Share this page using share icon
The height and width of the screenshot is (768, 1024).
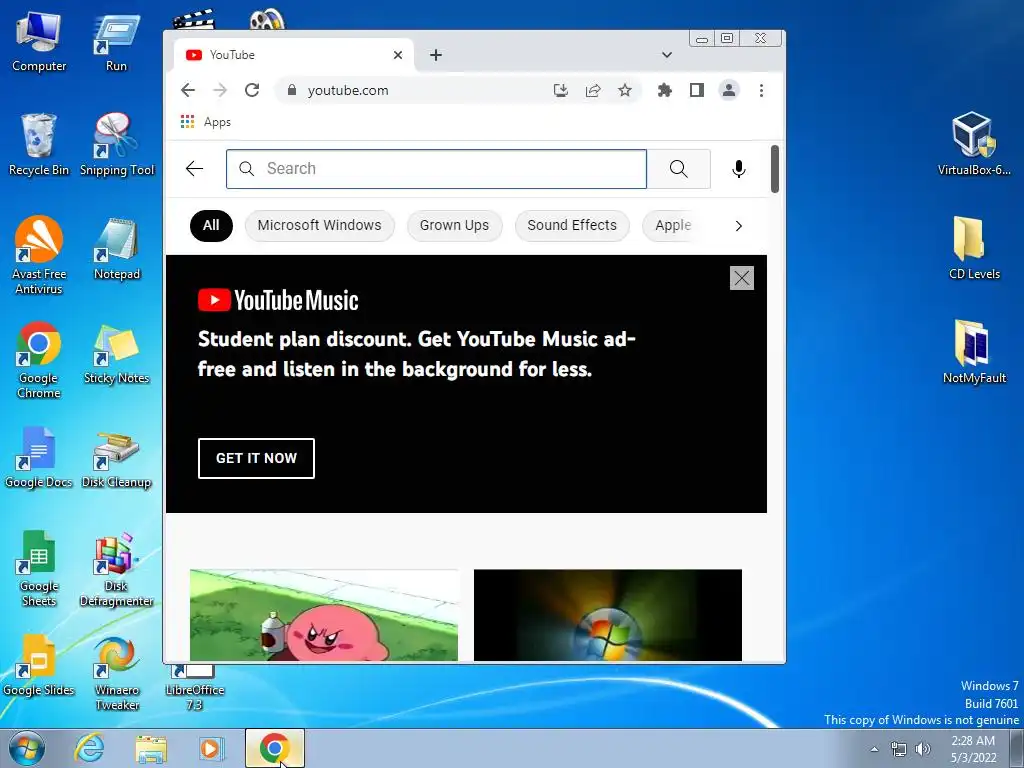pyautogui.click(x=593, y=90)
